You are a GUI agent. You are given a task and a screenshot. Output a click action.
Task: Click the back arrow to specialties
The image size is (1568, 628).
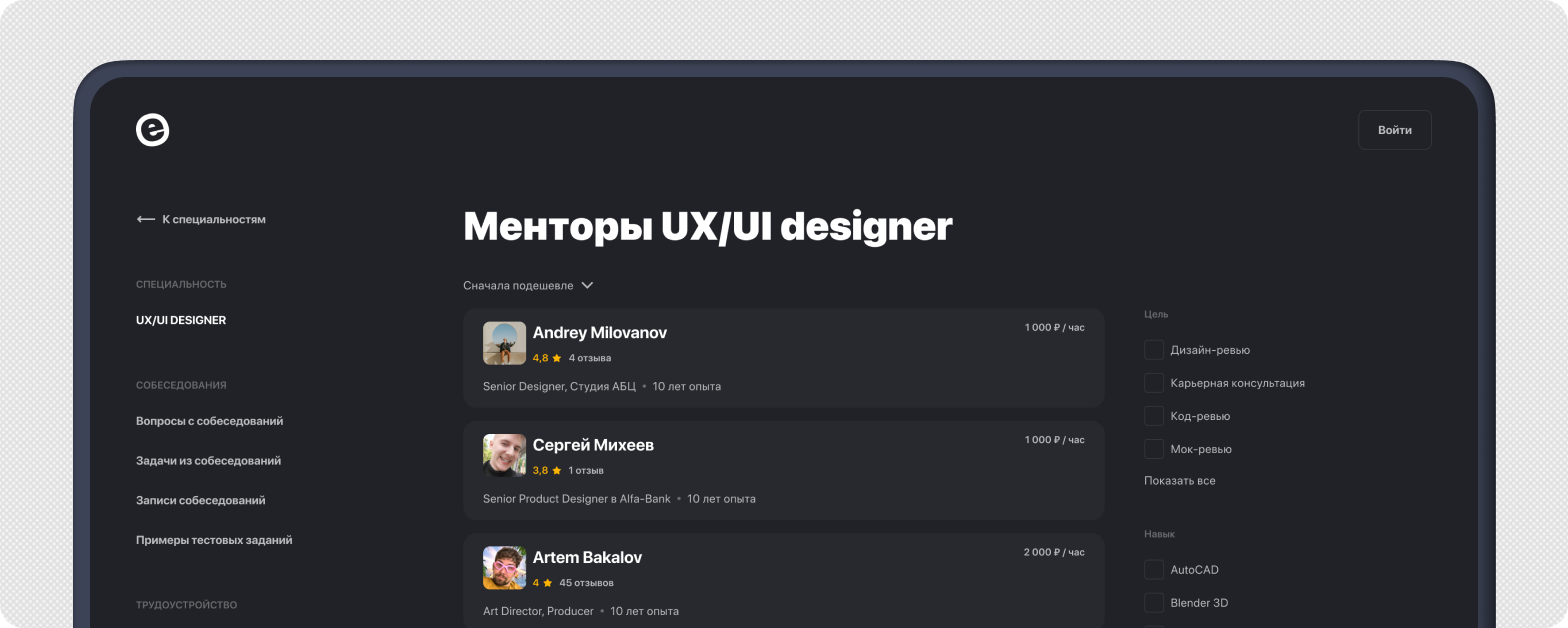(146, 219)
